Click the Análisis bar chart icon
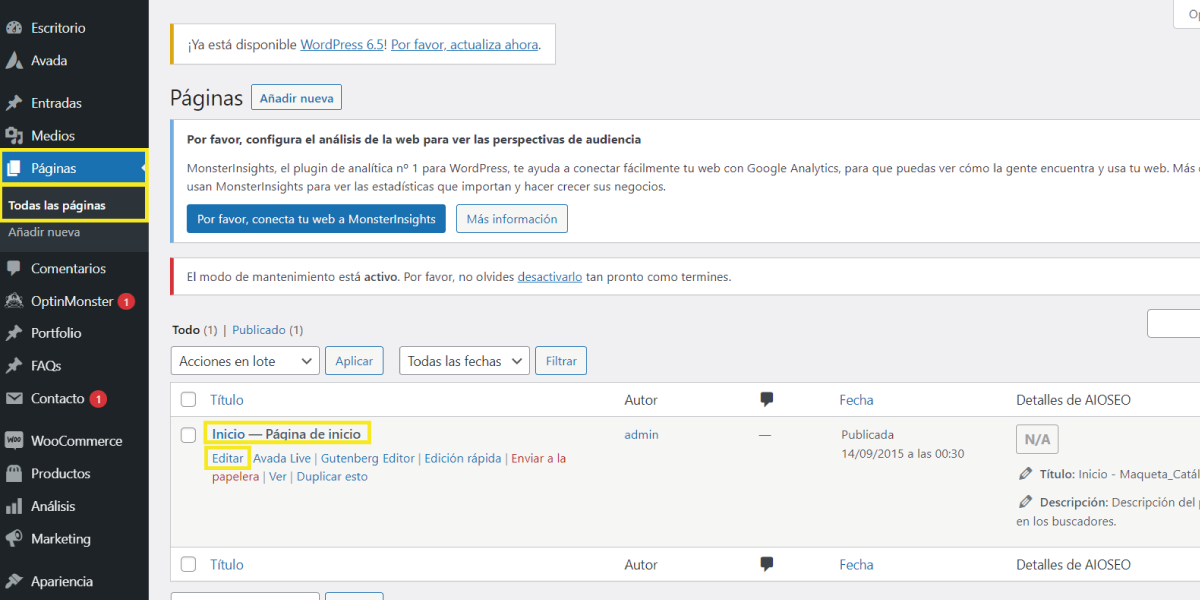The height and width of the screenshot is (600, 1200). (14, 507)
